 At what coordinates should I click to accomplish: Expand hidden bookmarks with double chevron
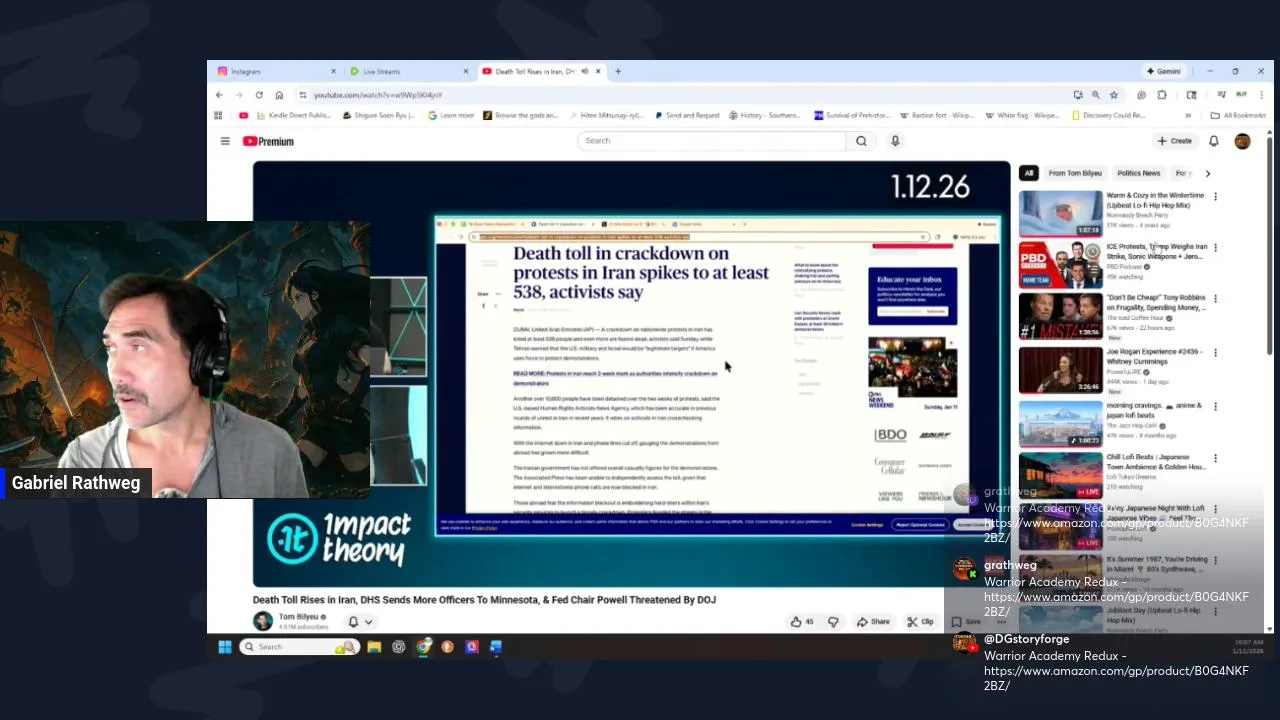tap(1188, 116)
